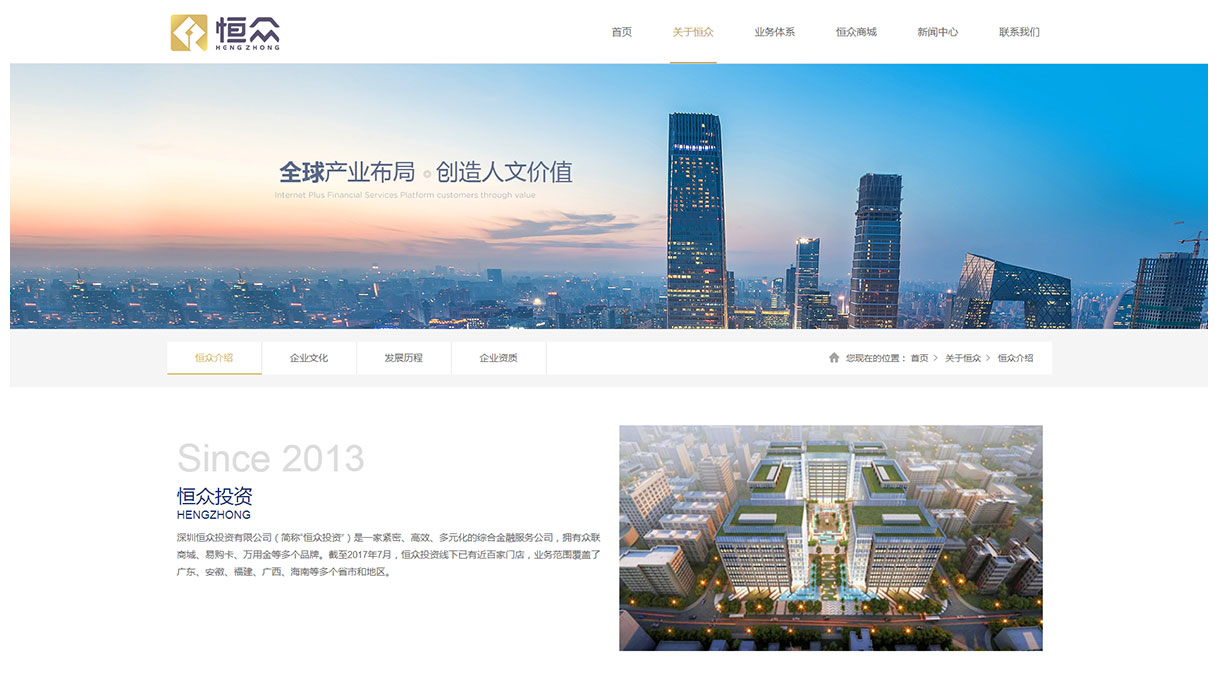Select the 企业资质 tab
Image resolution: width=1217 pixels, height=680 pixels.
[498, 358]
